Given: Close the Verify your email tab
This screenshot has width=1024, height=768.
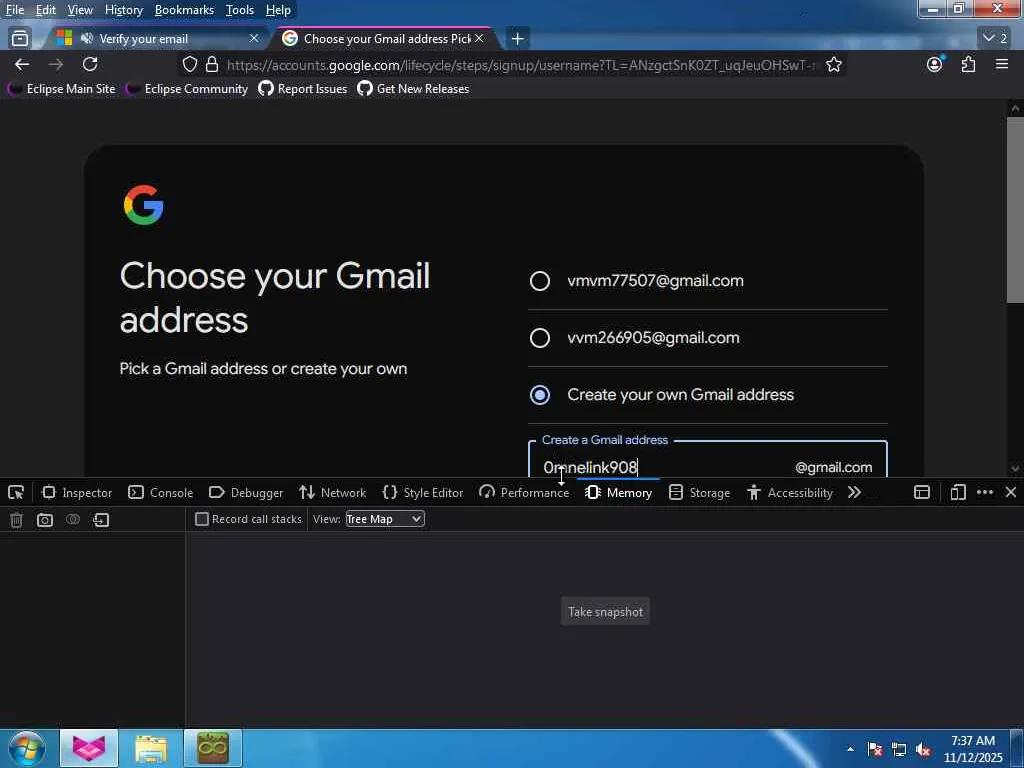Looking at the screenshot, I should click(254, 39).
